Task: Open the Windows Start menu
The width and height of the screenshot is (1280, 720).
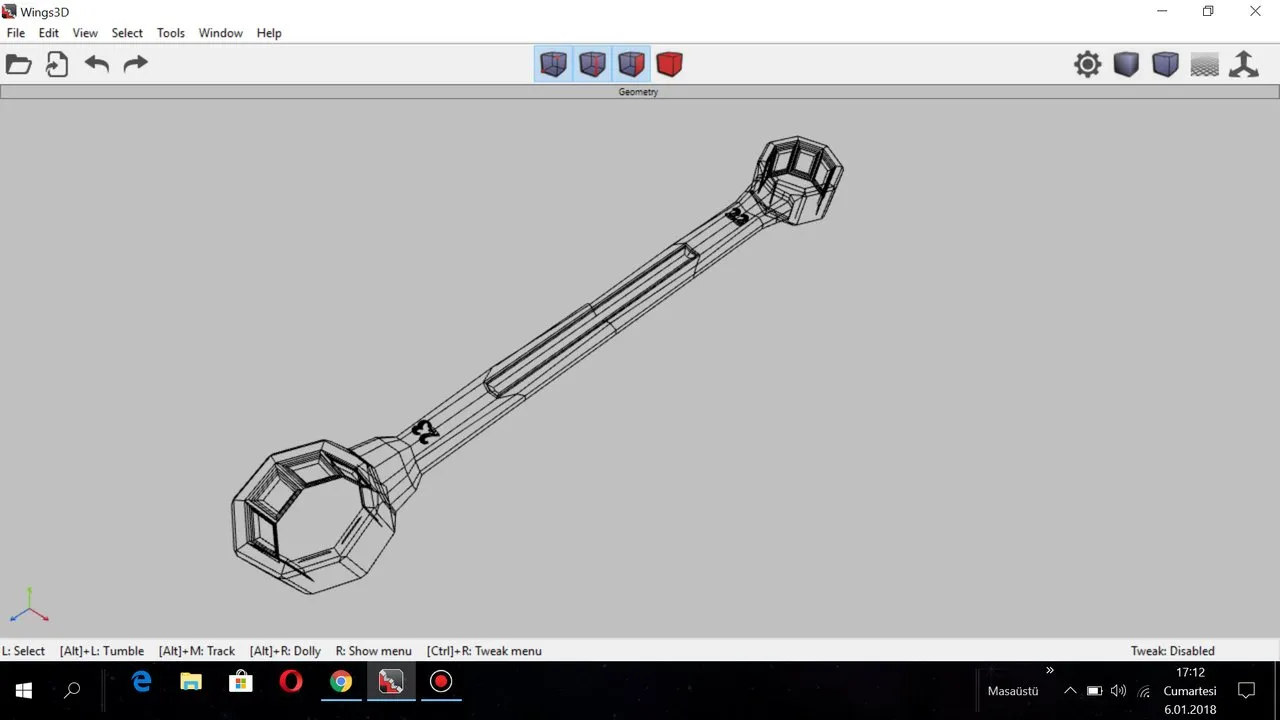Action: 24,690
